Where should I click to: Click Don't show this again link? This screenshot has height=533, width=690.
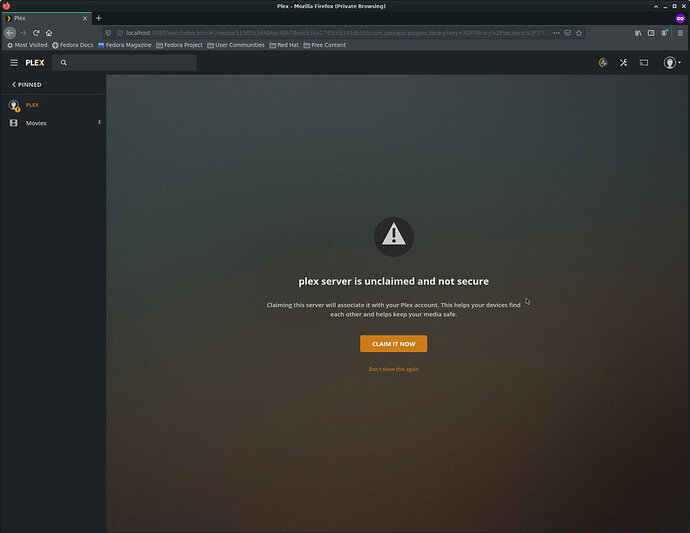tap(393, 369)
